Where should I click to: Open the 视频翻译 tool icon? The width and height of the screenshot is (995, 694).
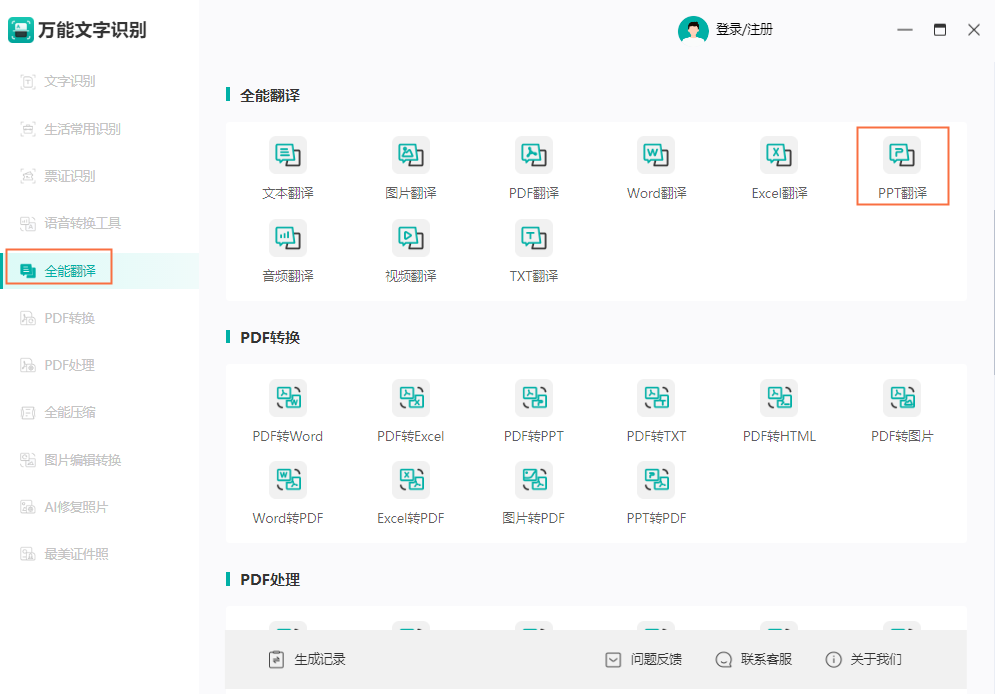411,238
